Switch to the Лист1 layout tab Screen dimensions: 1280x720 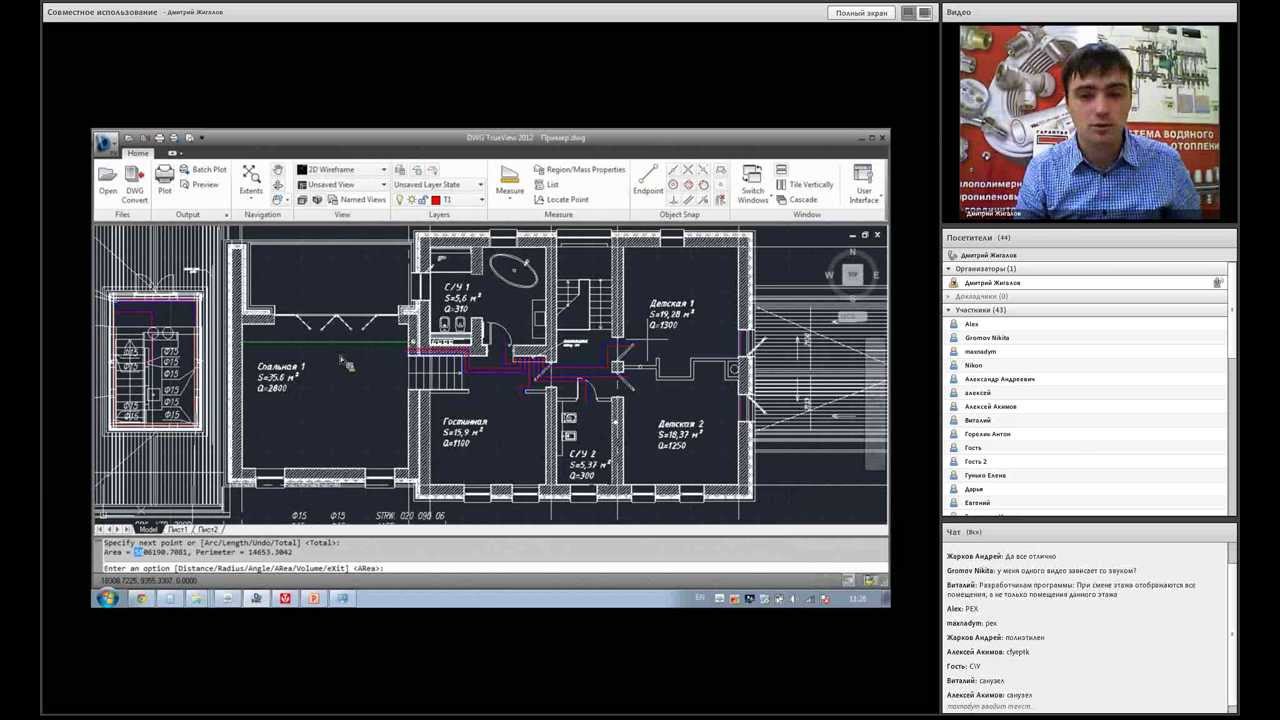tap(177, 529)
